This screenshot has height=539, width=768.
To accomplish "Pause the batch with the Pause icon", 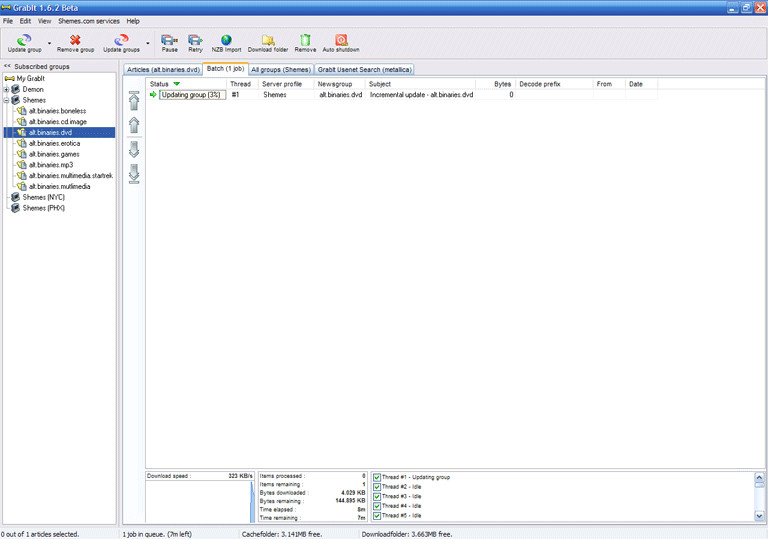I will click(x=169, y=40).
